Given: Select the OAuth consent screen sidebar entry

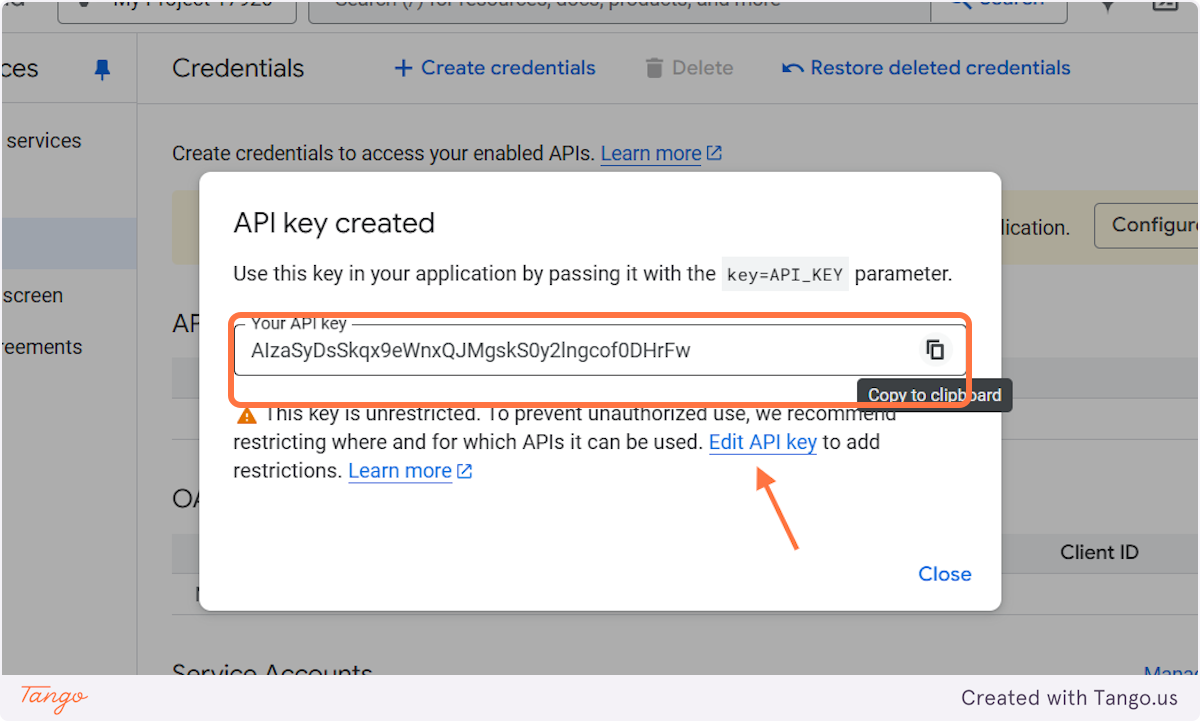Looking at the screenshot, I should (x=34, y=295).
